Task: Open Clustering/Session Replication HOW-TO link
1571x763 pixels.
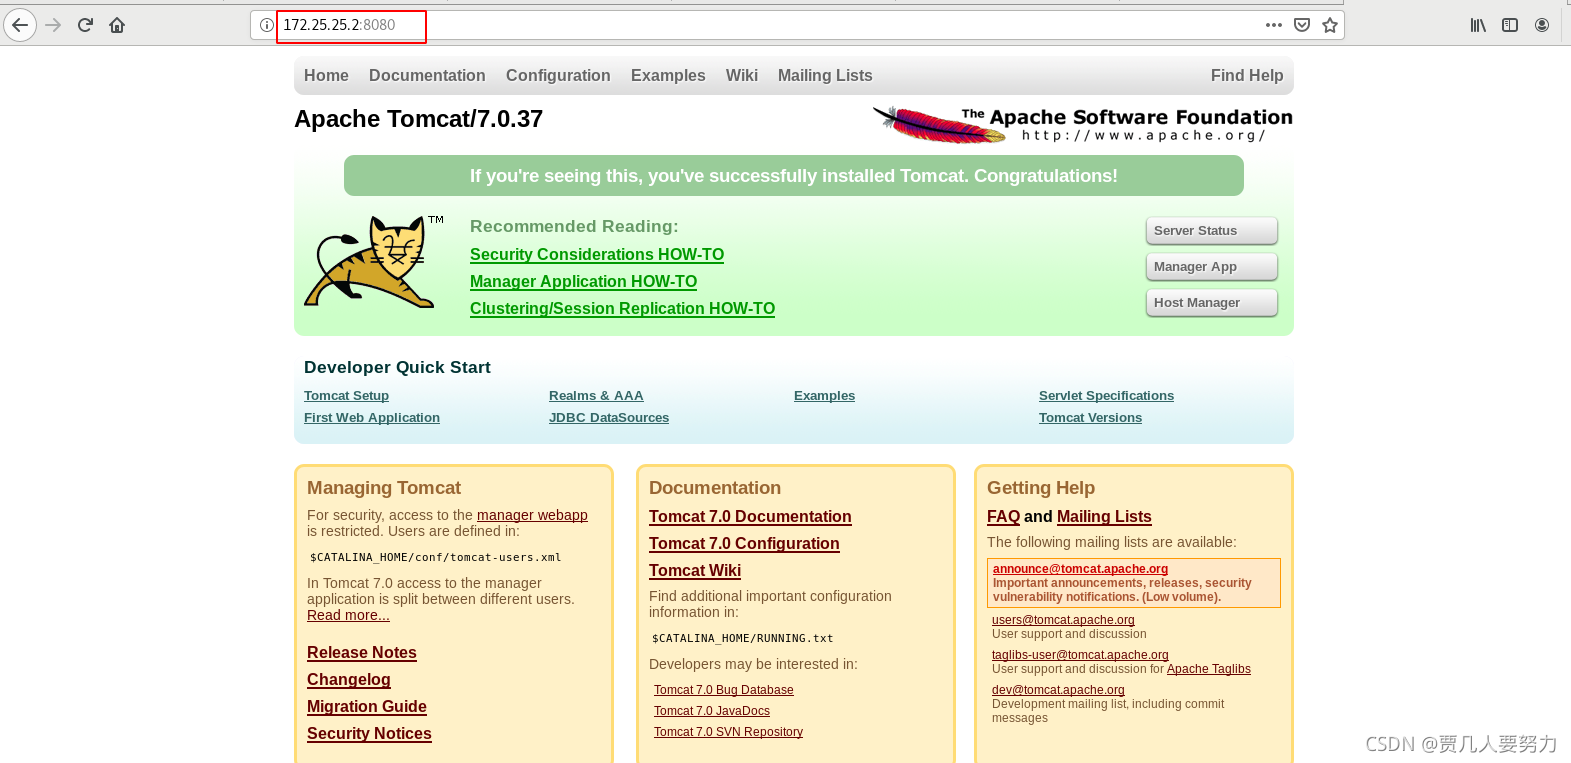Action: (622, 309)
